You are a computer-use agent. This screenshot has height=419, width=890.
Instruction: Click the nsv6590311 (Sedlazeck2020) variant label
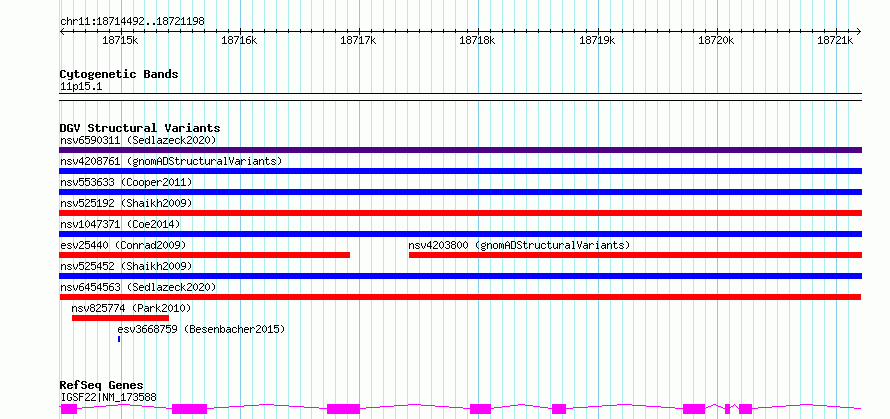(138, 140)
